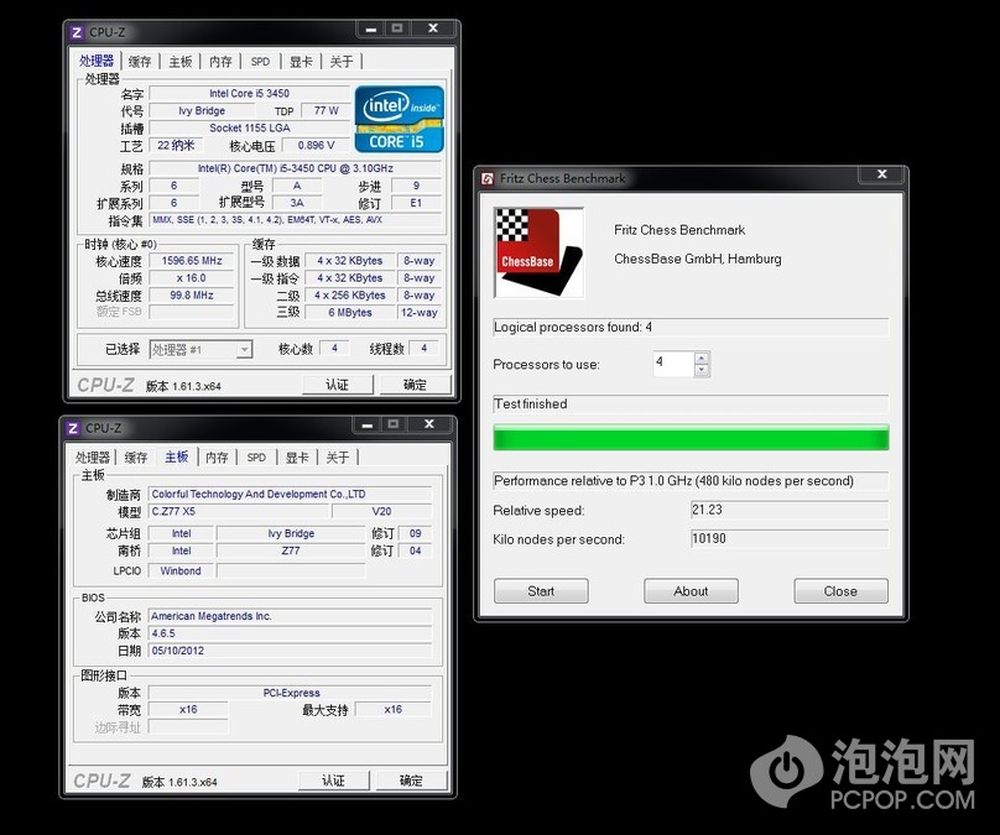This screenshot has height=835, width=1000.
Task: Click the CPU-Z icon in top window title bar
Action: tap(76, 32)
